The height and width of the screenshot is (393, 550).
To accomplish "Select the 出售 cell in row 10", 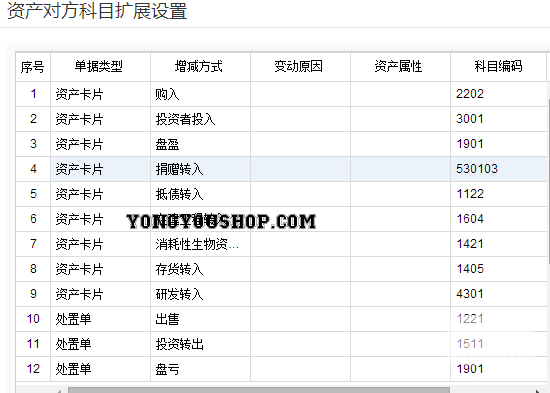I will click(200, 319).
